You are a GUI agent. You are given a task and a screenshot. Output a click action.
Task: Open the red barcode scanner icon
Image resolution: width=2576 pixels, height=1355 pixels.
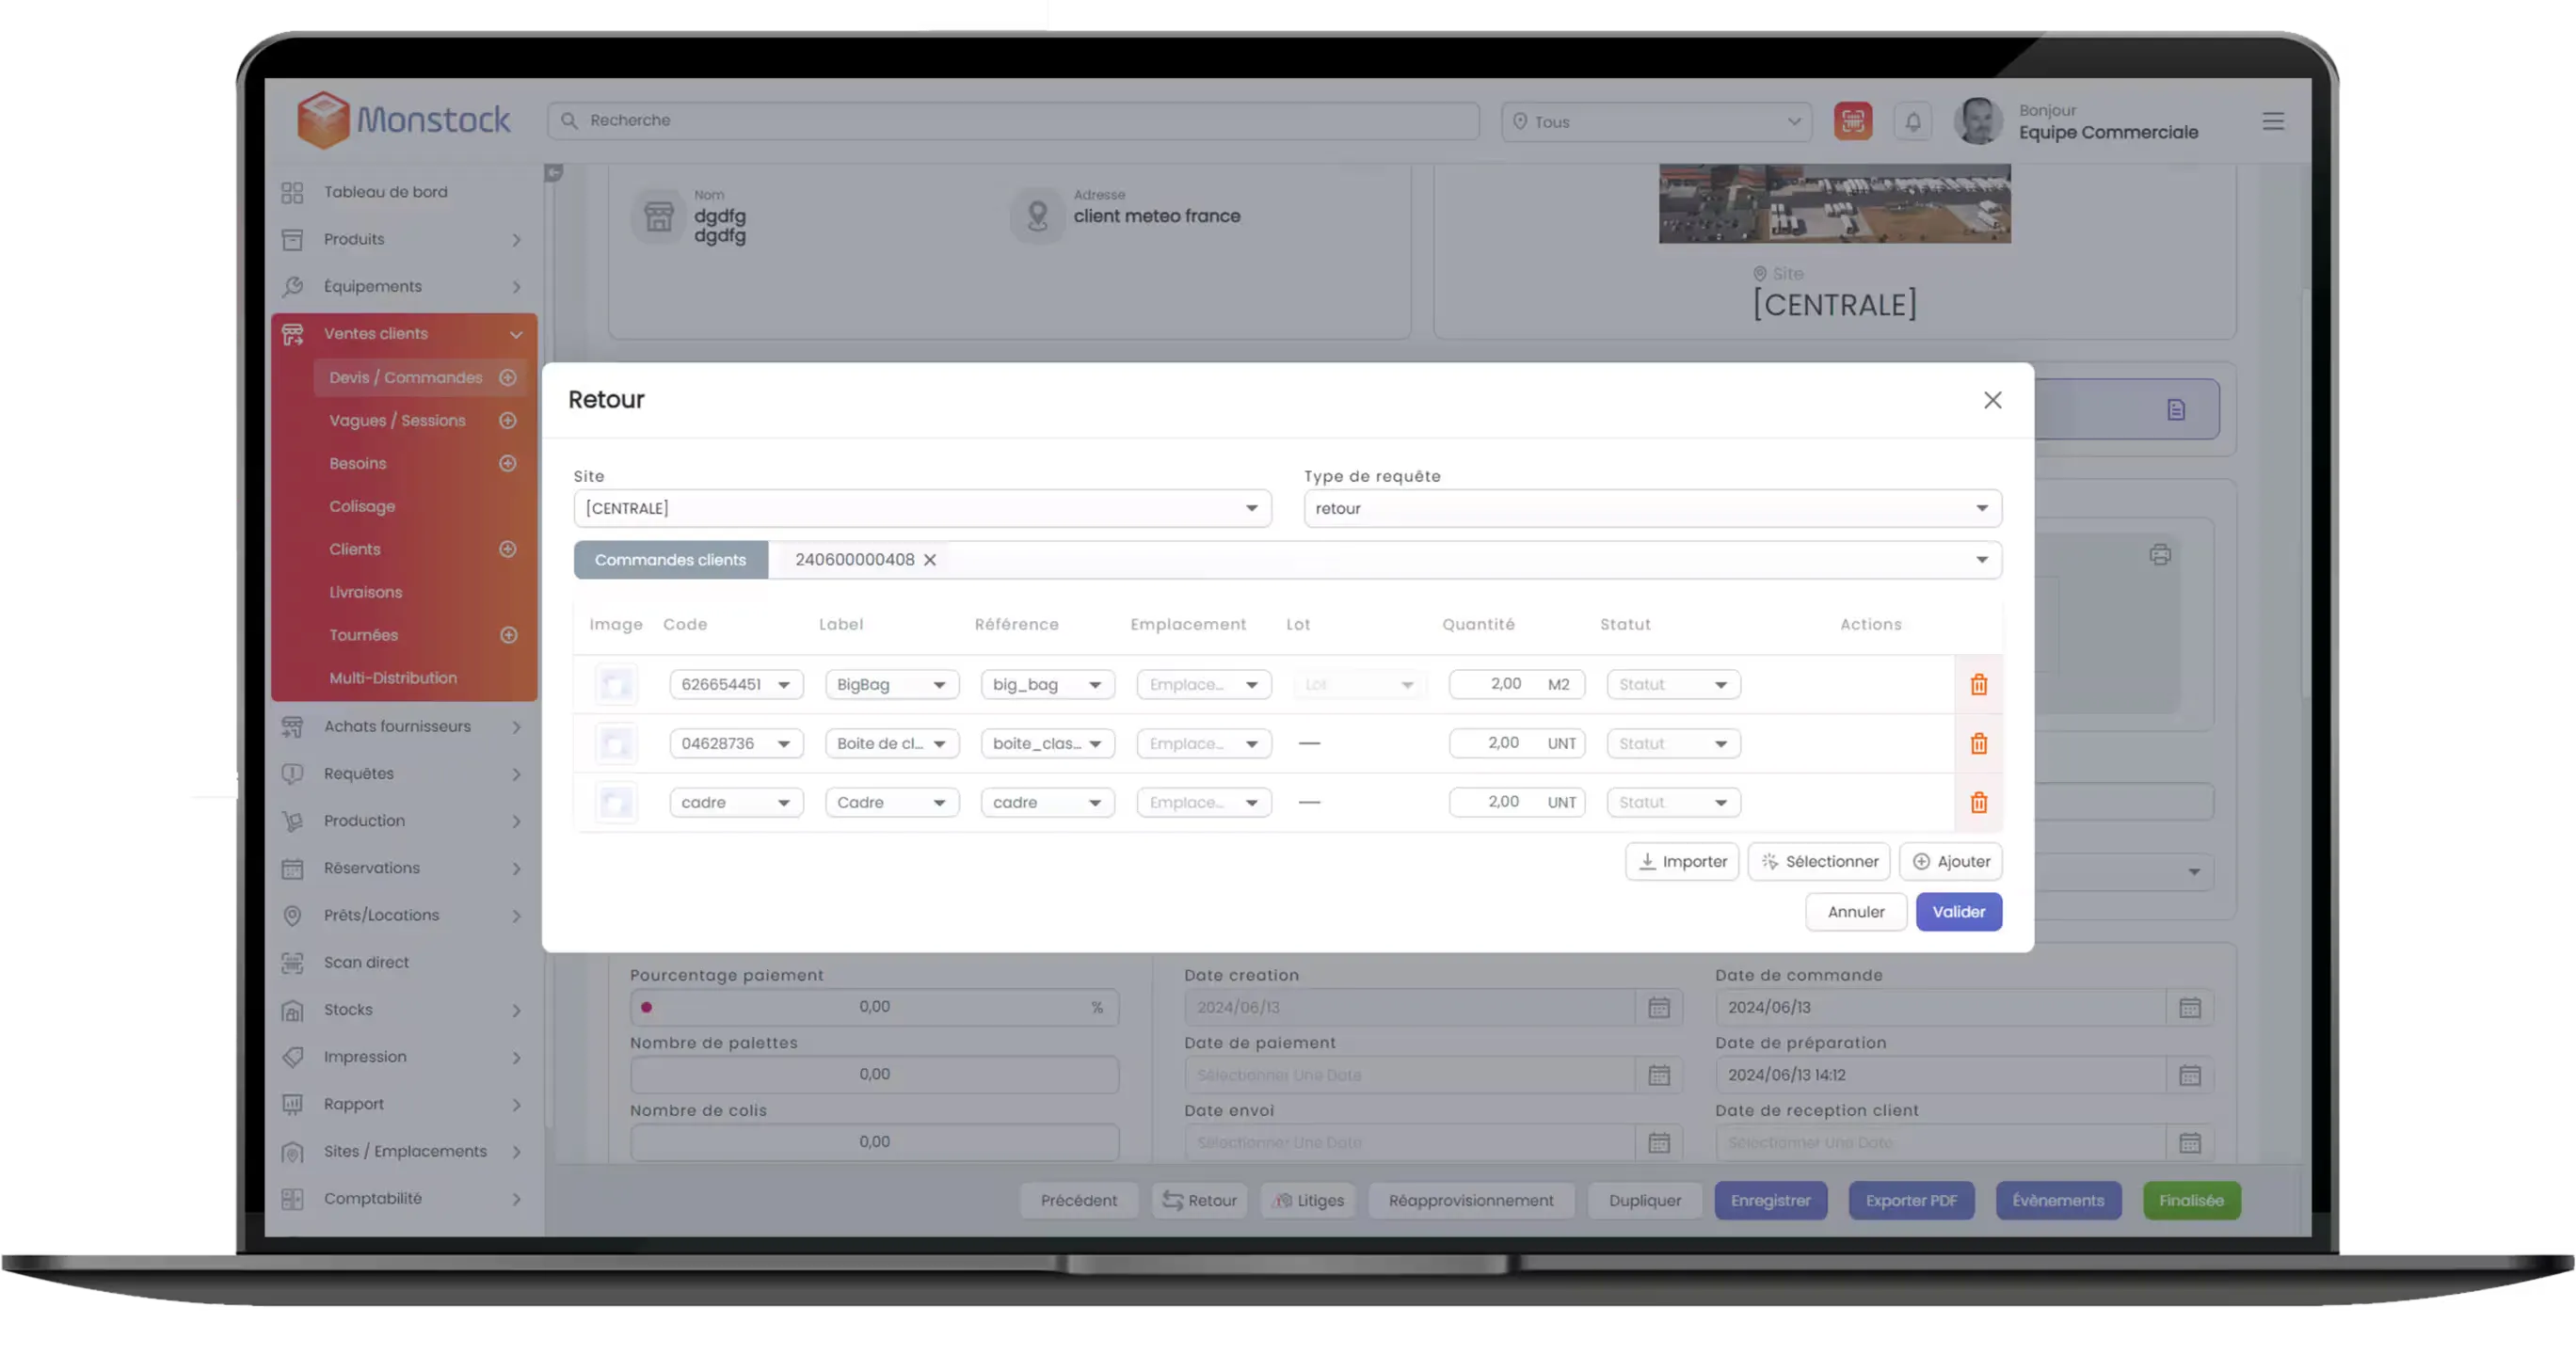1853,122
